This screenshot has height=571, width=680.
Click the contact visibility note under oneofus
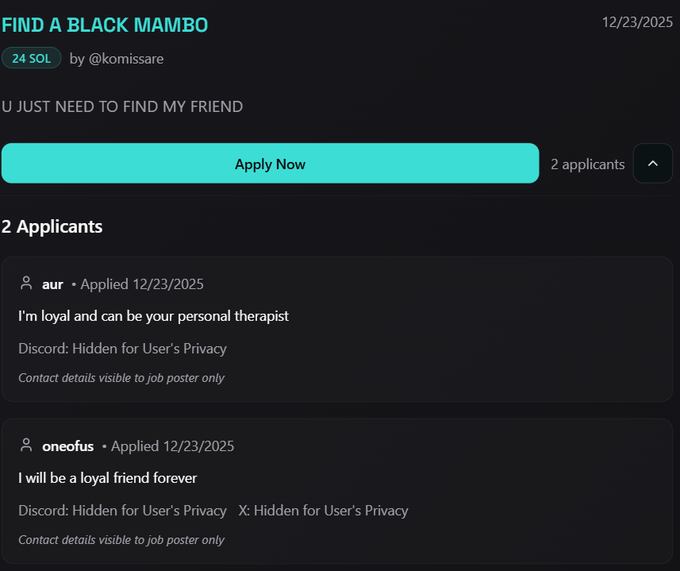point(121,540)
